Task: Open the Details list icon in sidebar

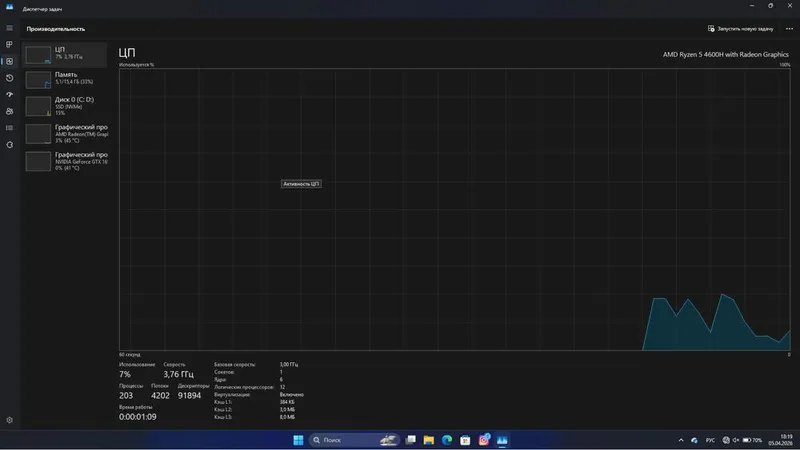Action: tap(9, 128)
